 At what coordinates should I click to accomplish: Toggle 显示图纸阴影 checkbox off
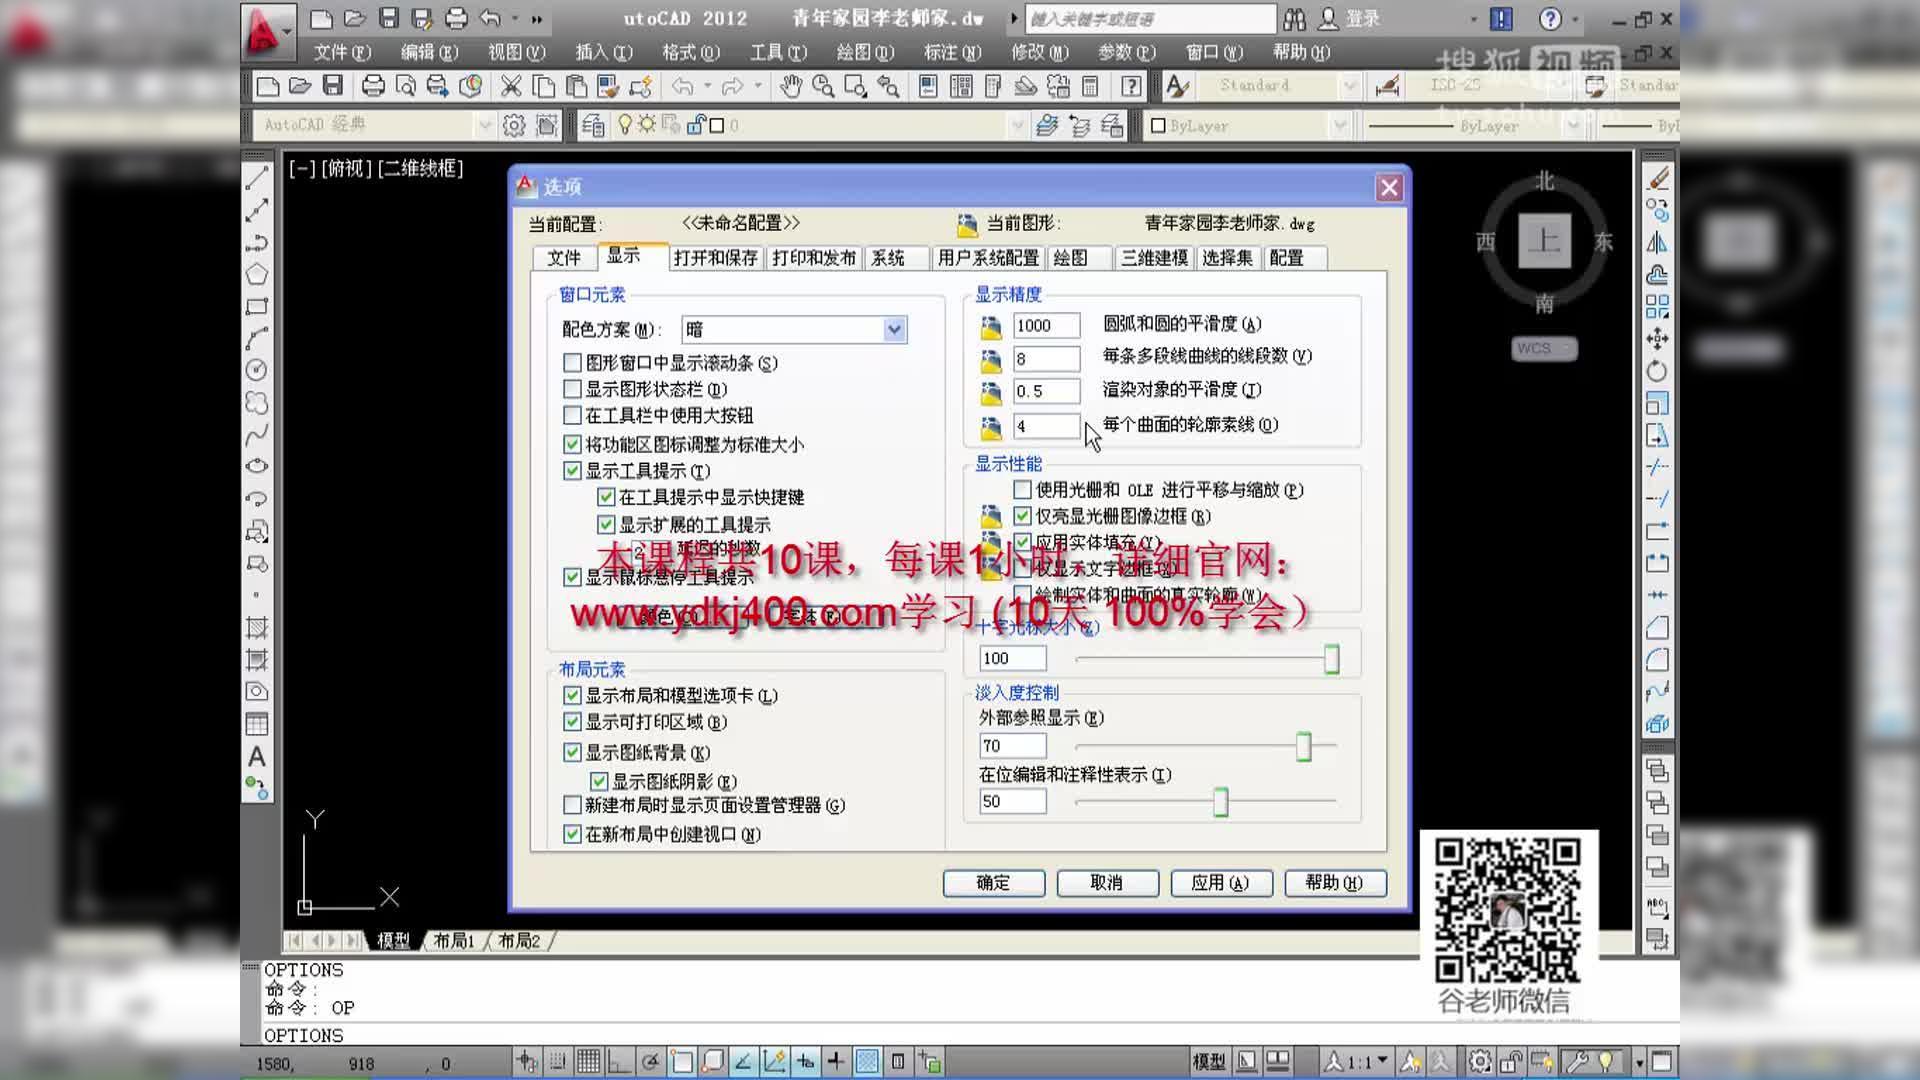coord(598,781)
